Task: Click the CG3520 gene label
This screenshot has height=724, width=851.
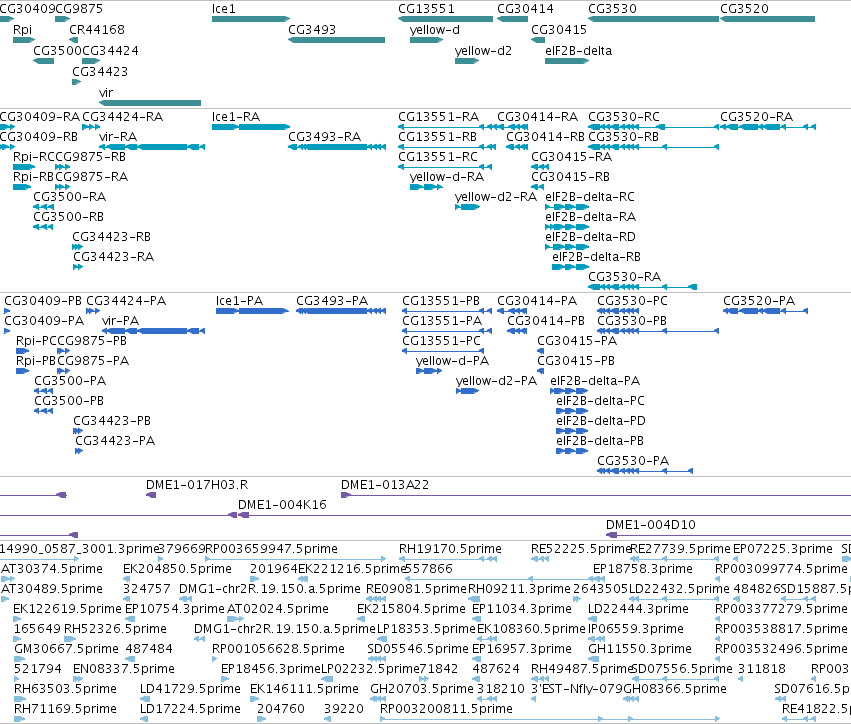Action: point(745,9)
